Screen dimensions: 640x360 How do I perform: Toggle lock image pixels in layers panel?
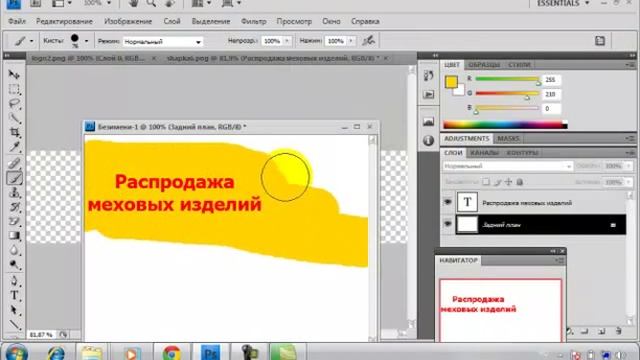pos(497,182)
